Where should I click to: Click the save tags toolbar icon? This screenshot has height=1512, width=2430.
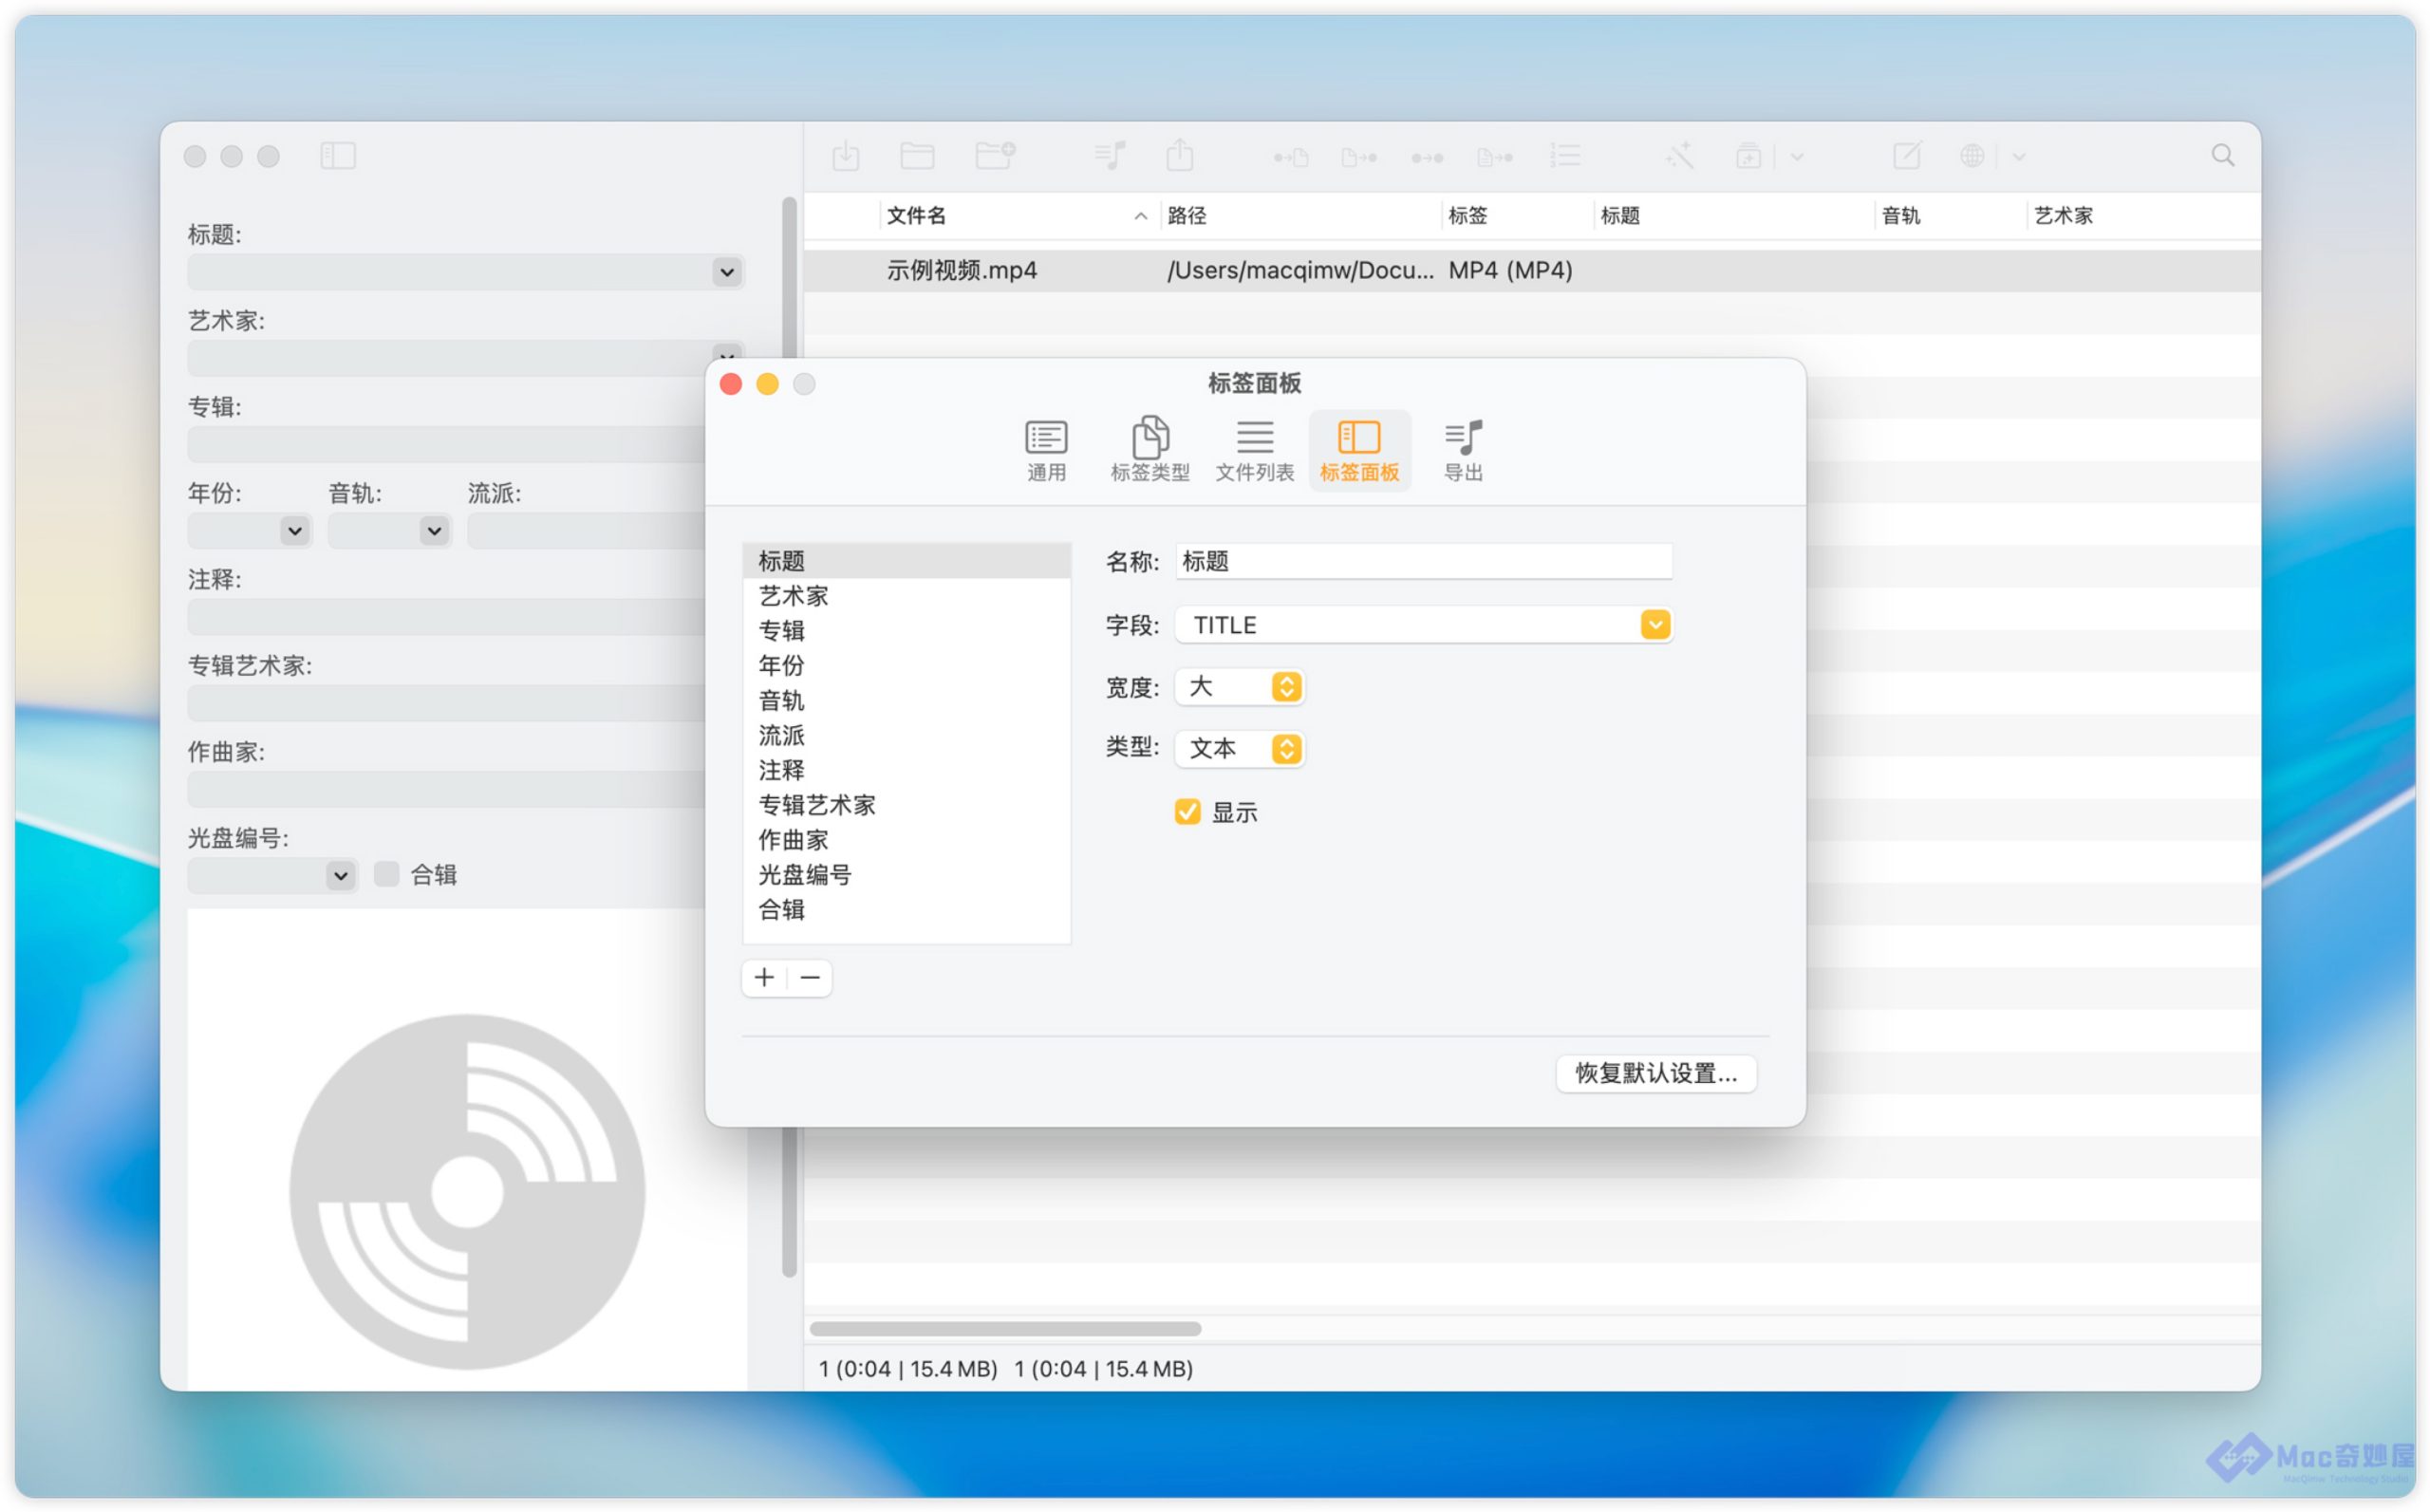[845, 156]
